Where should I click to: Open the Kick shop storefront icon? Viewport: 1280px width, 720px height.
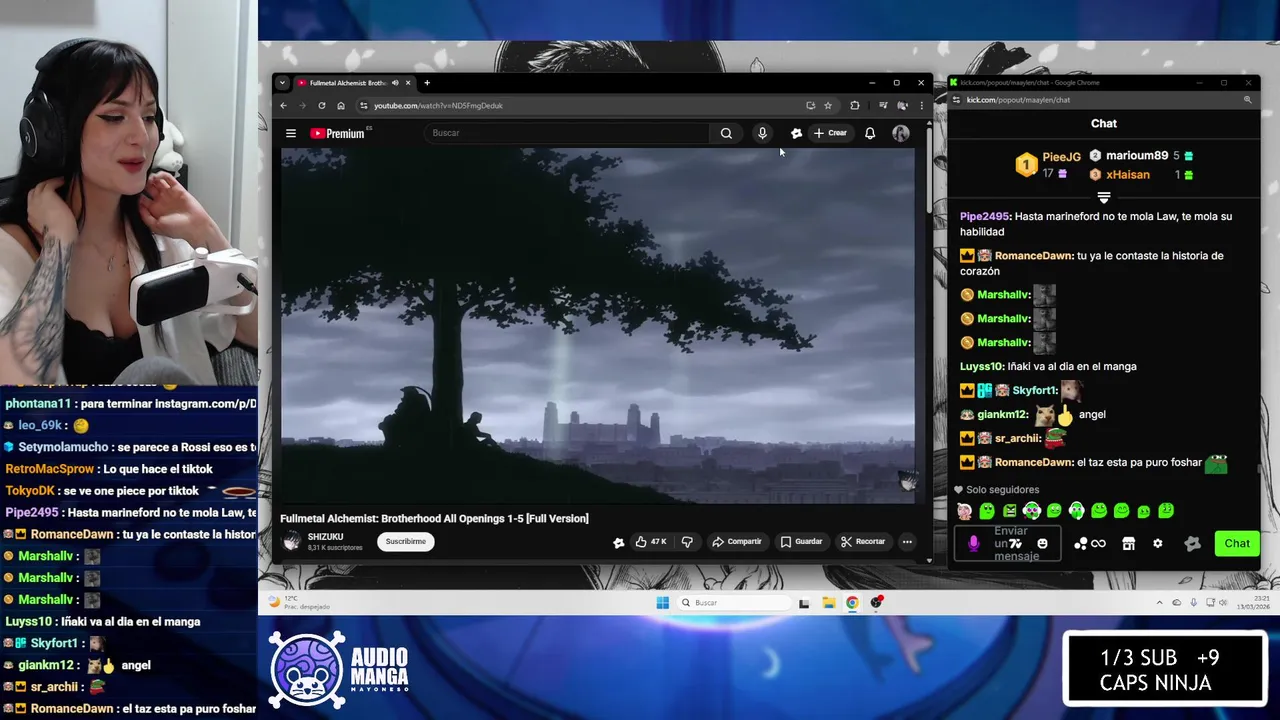[x=1128, y=543]
